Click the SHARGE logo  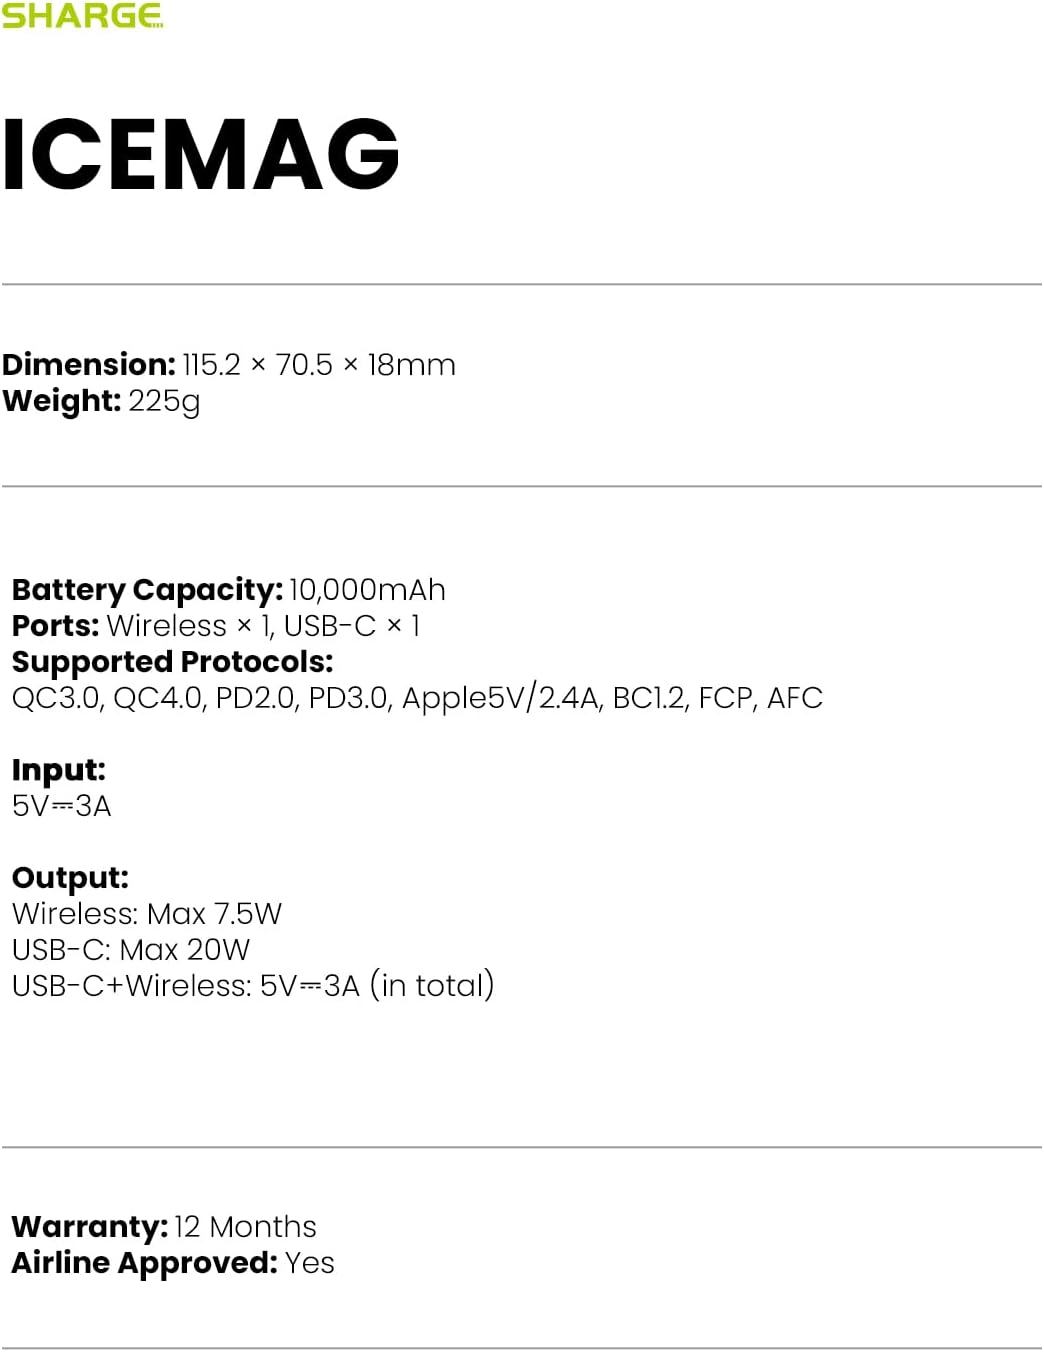(82, 16)
